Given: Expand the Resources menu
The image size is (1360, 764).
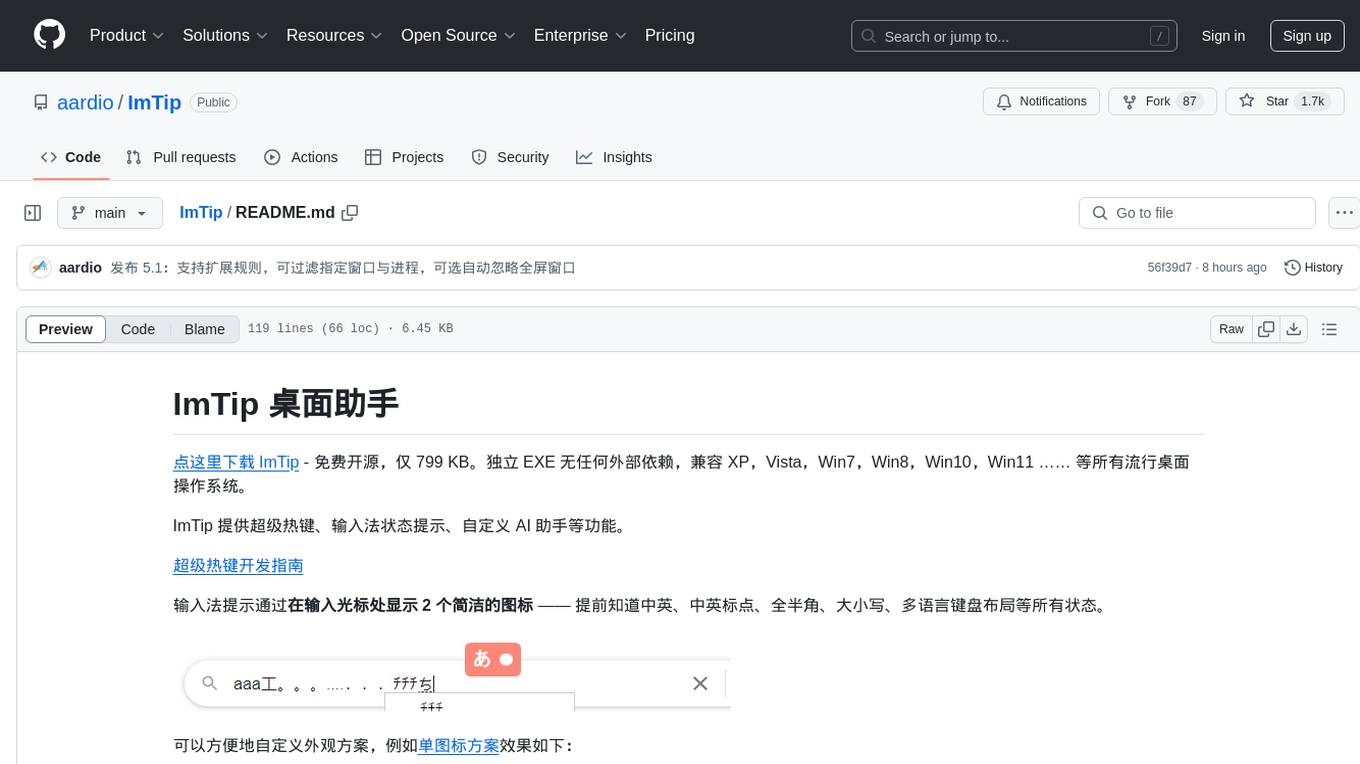Looking at the screenshot, I should tap(334, 35).
